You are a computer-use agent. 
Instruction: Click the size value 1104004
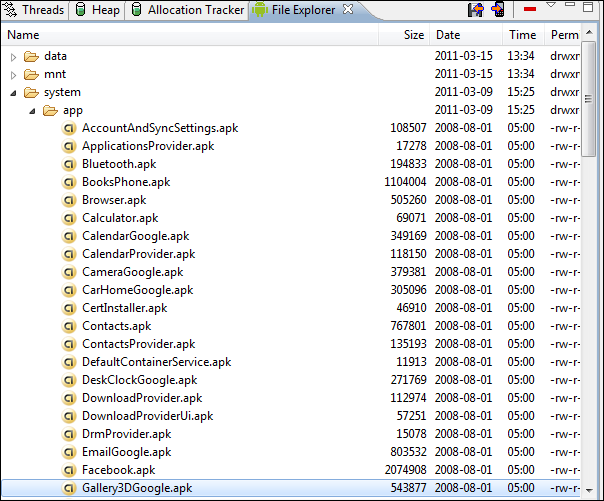pos(405,182)
